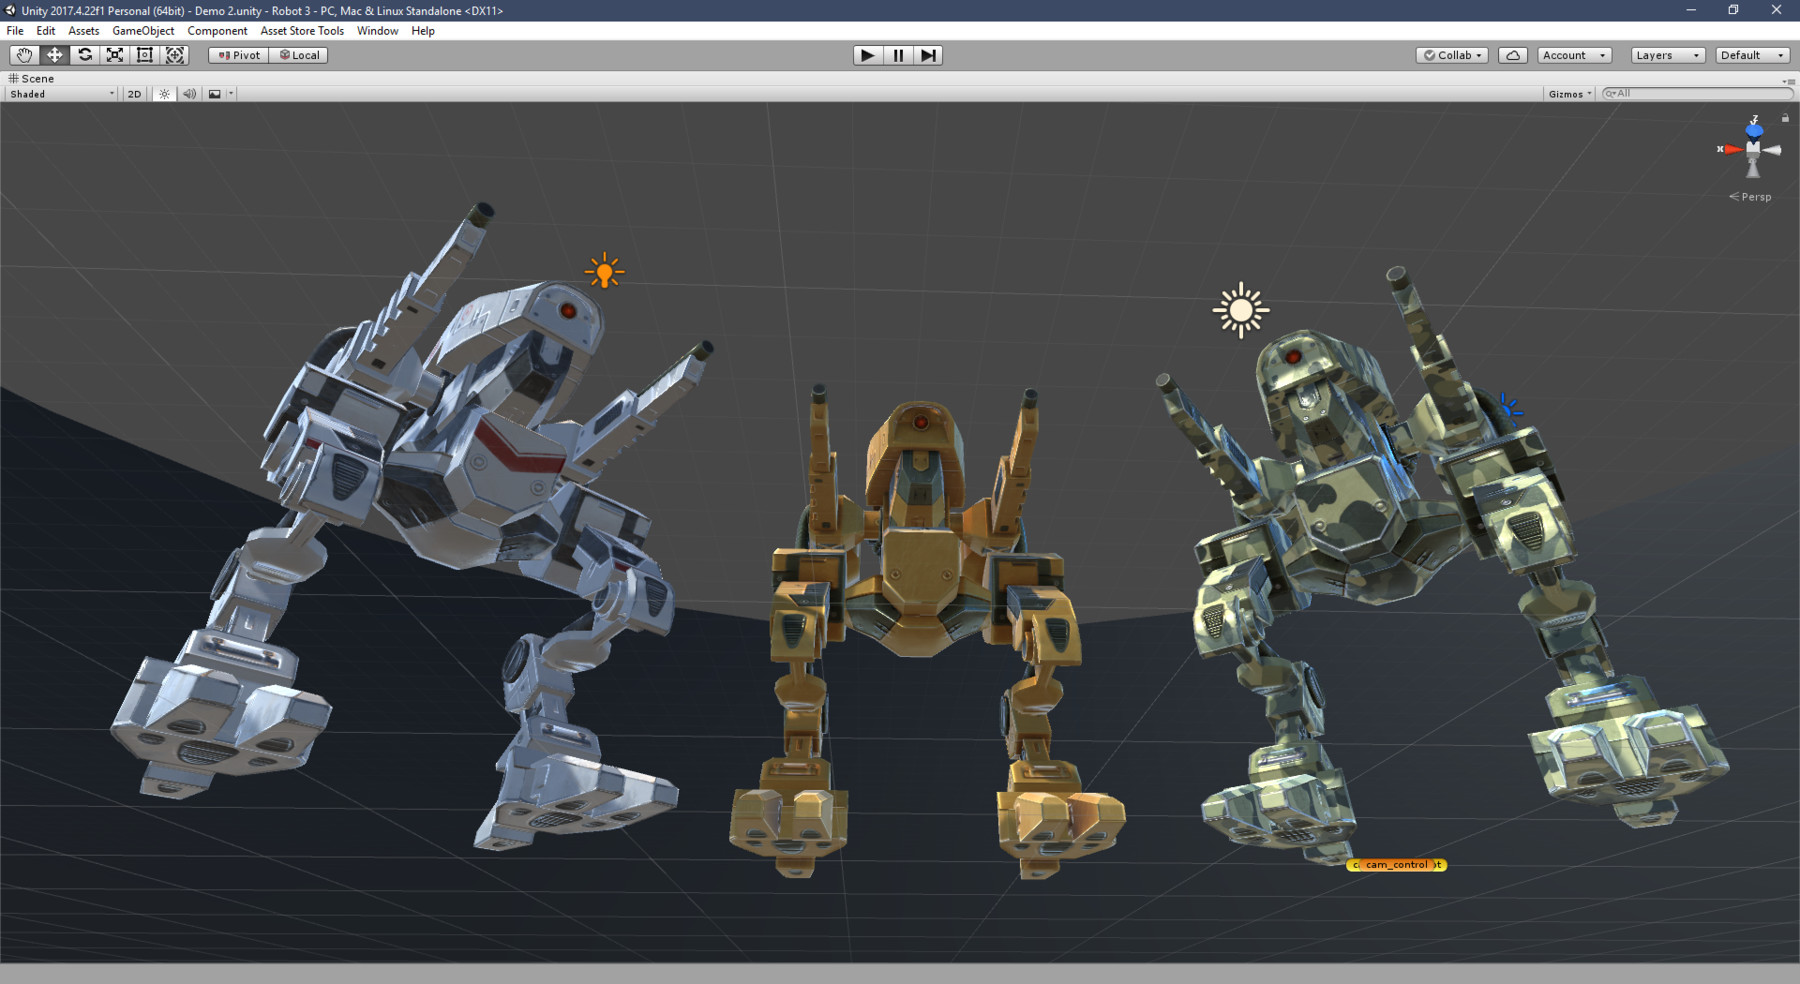Open the Layers dropdown
This screenshot has width=1800, height=984.
[x=1666, y=55]
